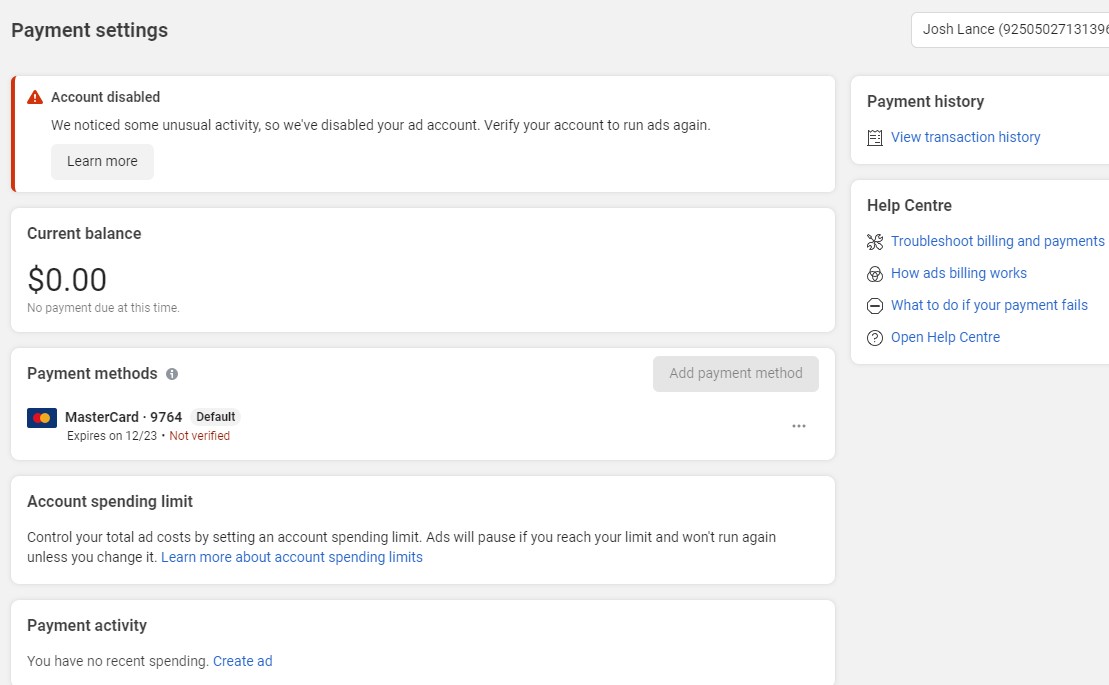This screenshot has height=685, width=1109.
Task: Click the Add payment method button
Action: coord(736,373)
